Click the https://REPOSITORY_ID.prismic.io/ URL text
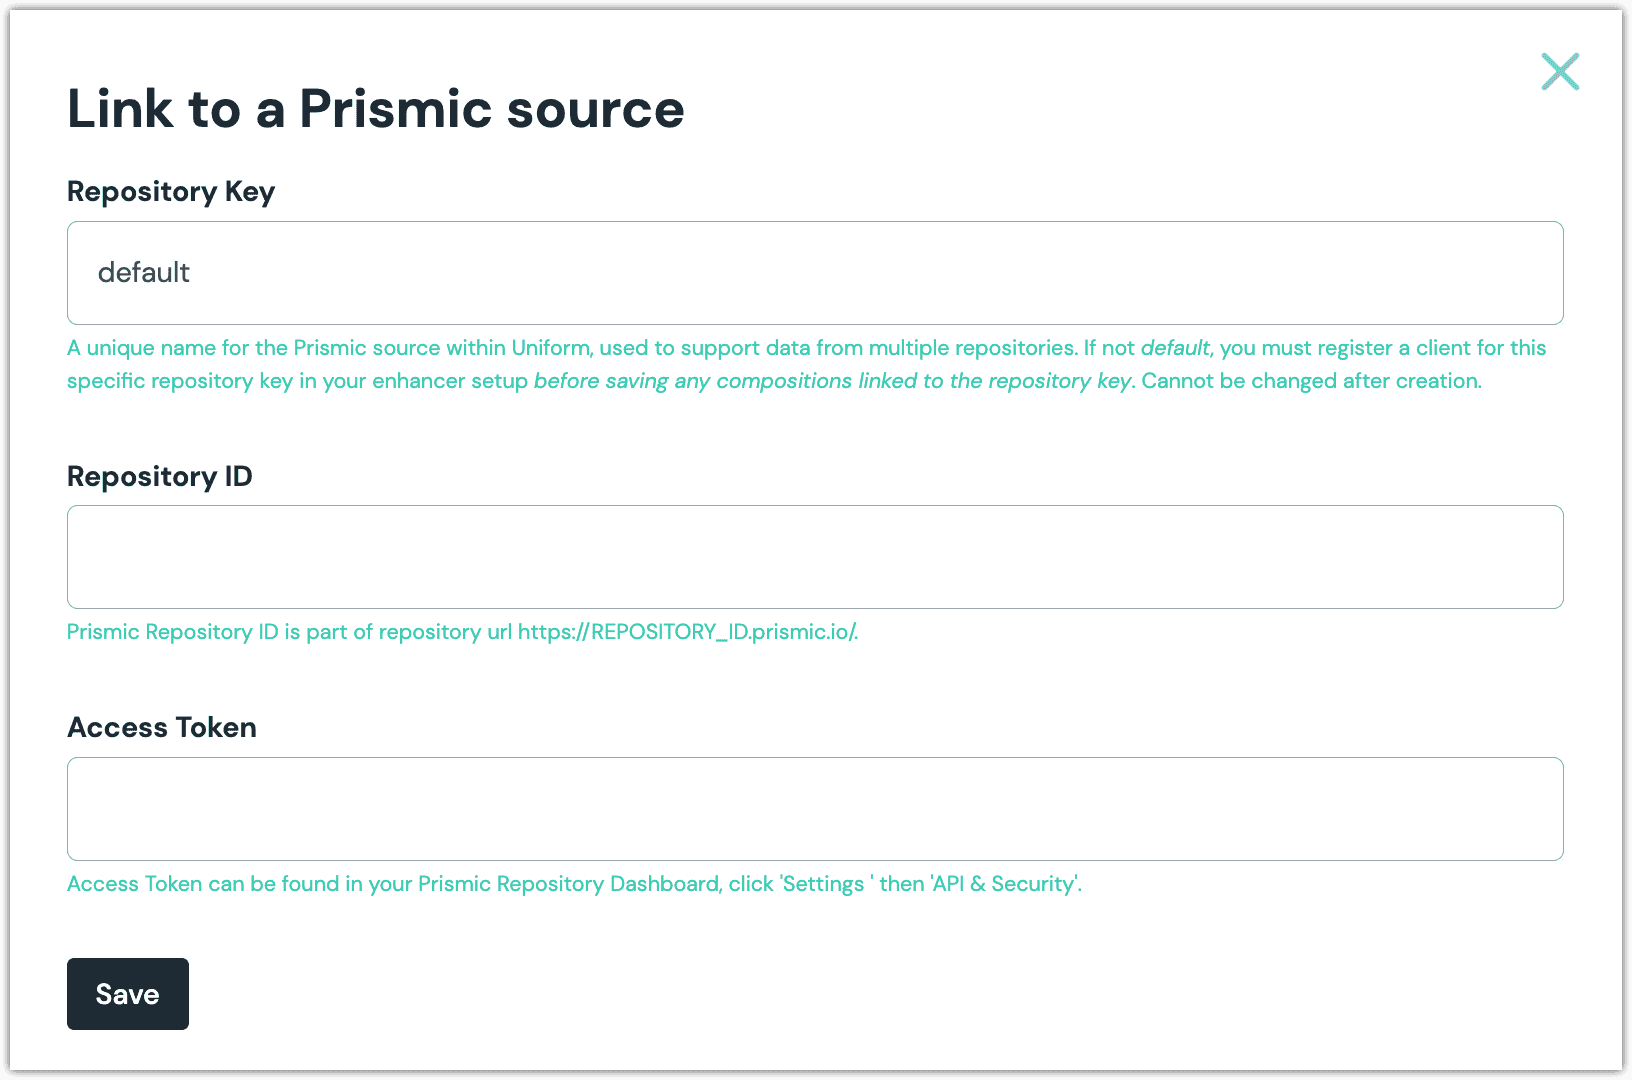The image size is (1632, 1080). (x=688, y=632)
